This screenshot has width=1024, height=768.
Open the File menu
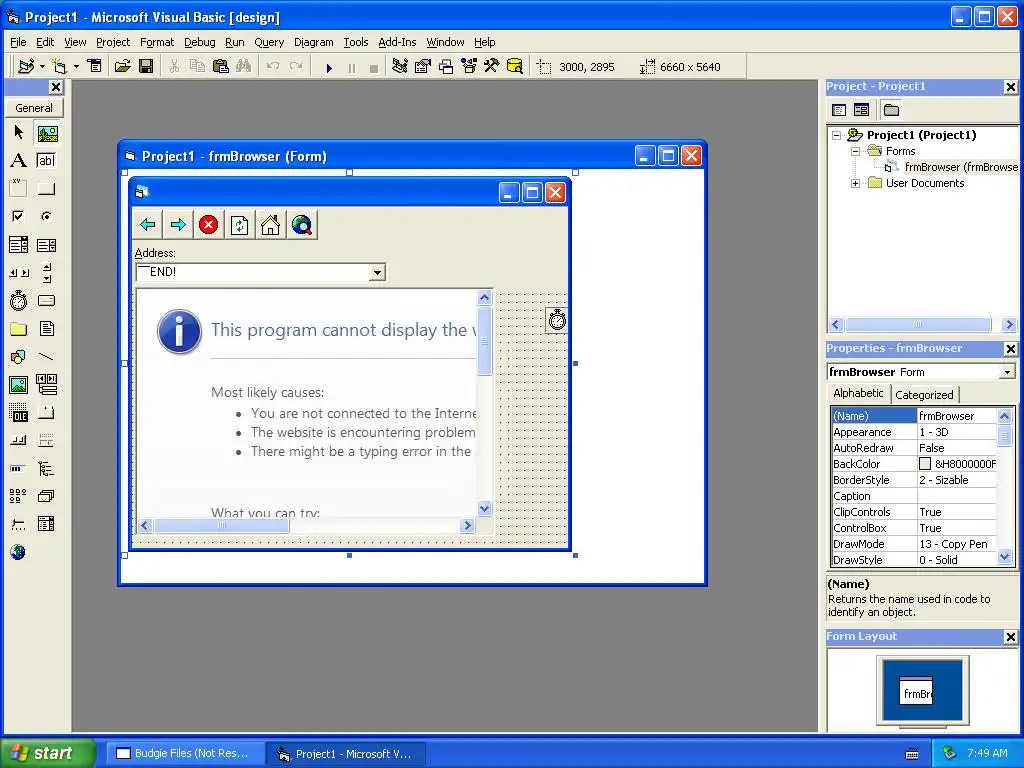tap(18, 42)
